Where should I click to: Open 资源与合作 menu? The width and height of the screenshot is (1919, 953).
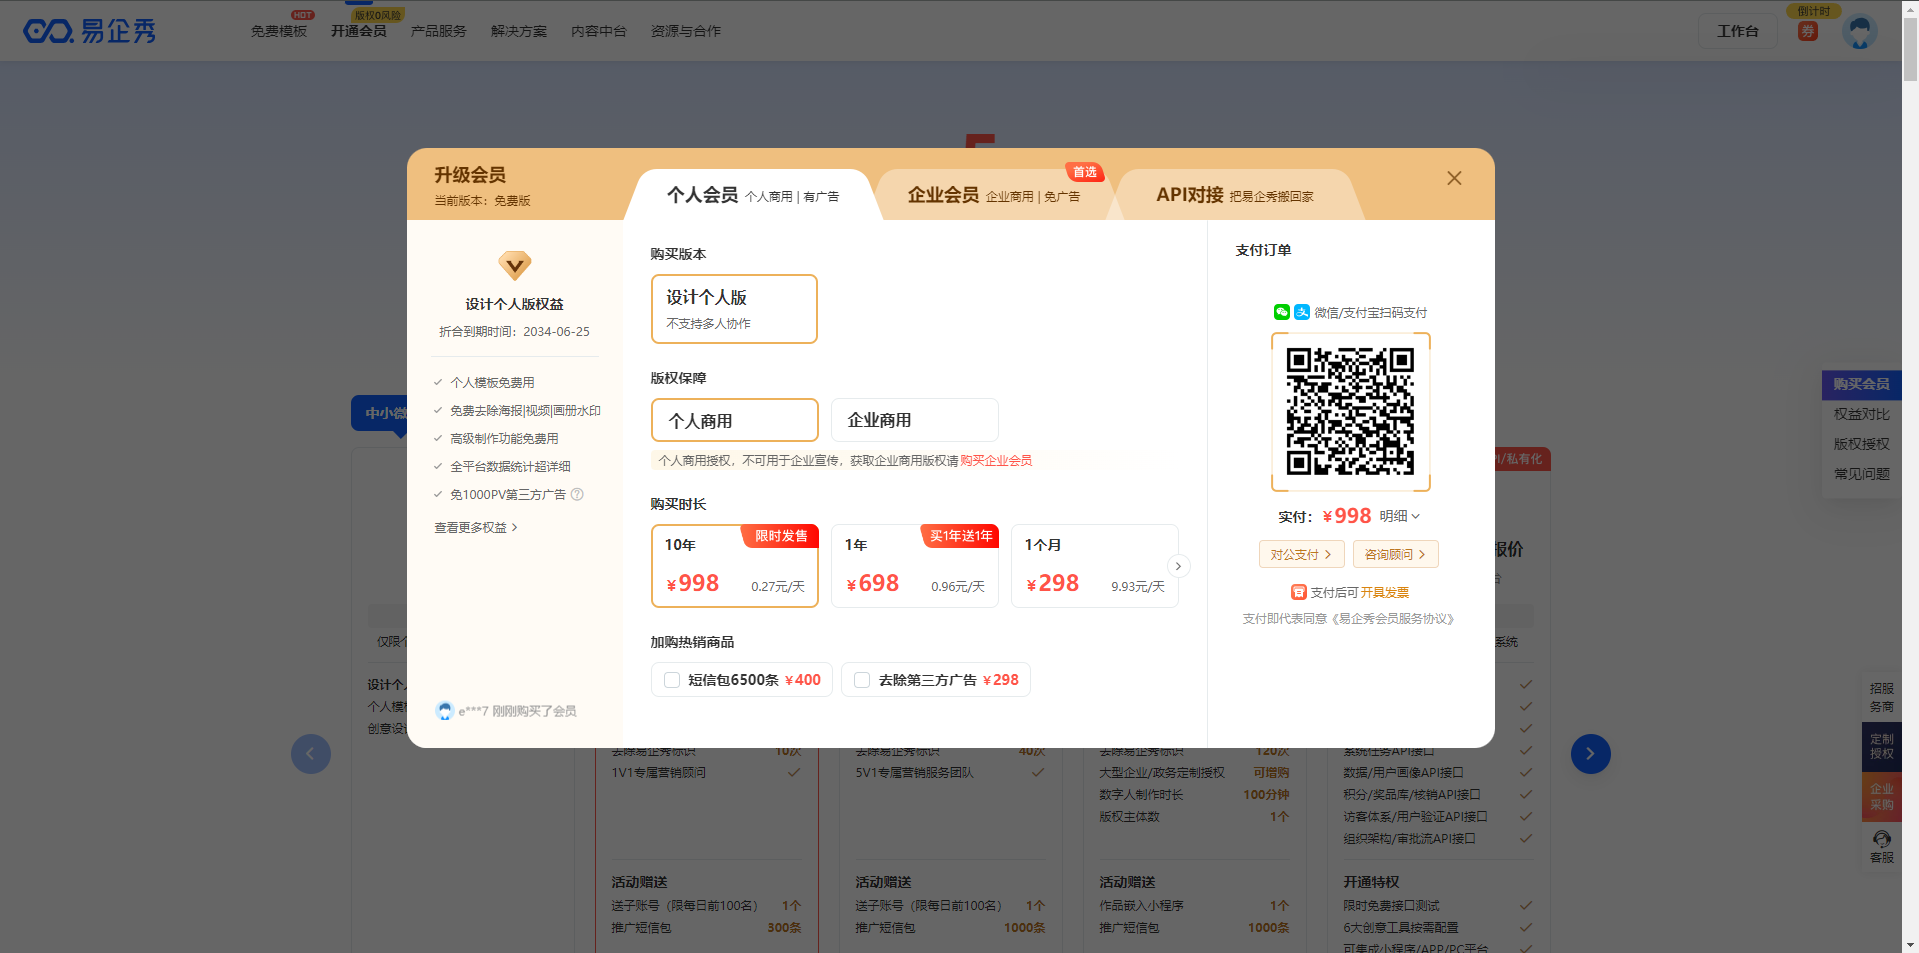pyautogui.click(x=686, y=31)
